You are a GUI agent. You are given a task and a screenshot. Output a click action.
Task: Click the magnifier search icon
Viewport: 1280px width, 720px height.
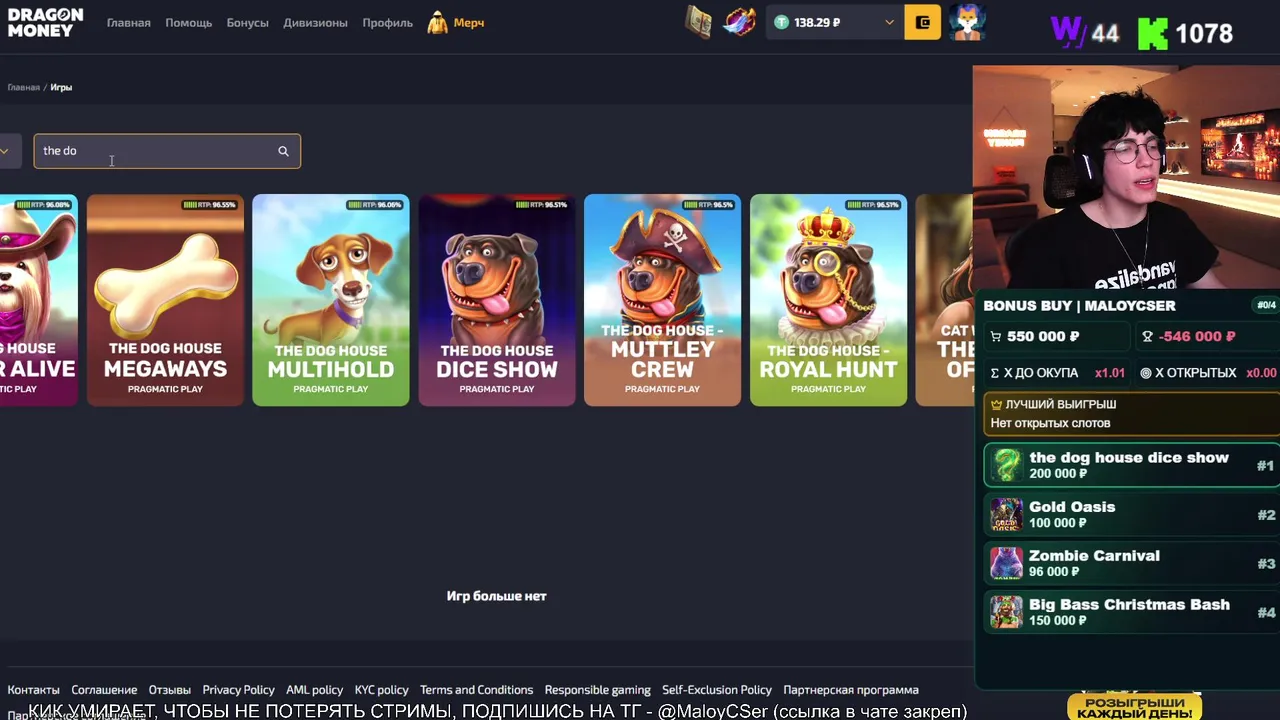(283, 151)
